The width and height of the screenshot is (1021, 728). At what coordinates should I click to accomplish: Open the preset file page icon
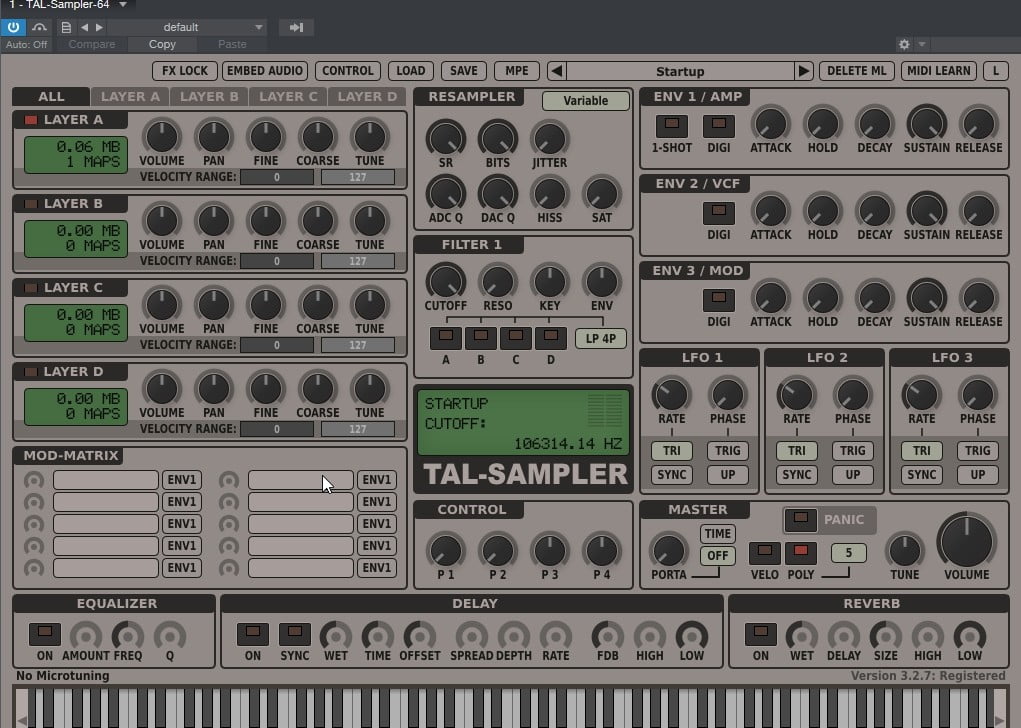point(66,27)
